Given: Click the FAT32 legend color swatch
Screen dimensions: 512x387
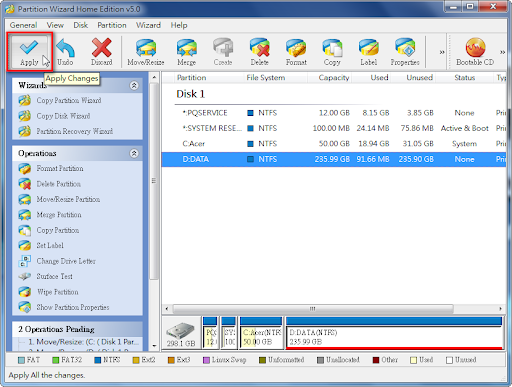Looking at the screenshot, I should 56,360.
